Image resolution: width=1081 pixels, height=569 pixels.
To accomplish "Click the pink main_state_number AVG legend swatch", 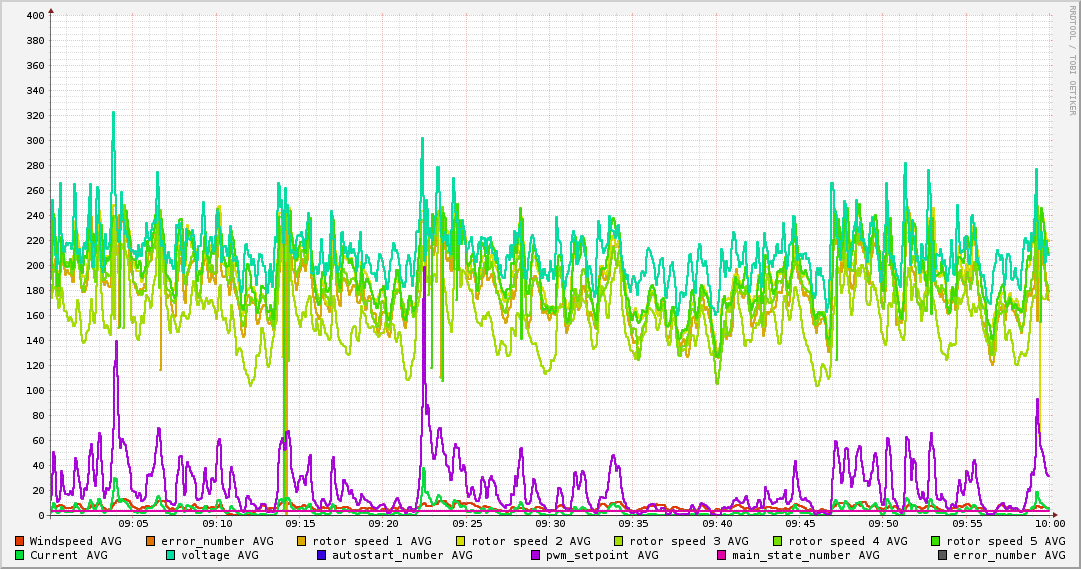I will tap(722, 555).
